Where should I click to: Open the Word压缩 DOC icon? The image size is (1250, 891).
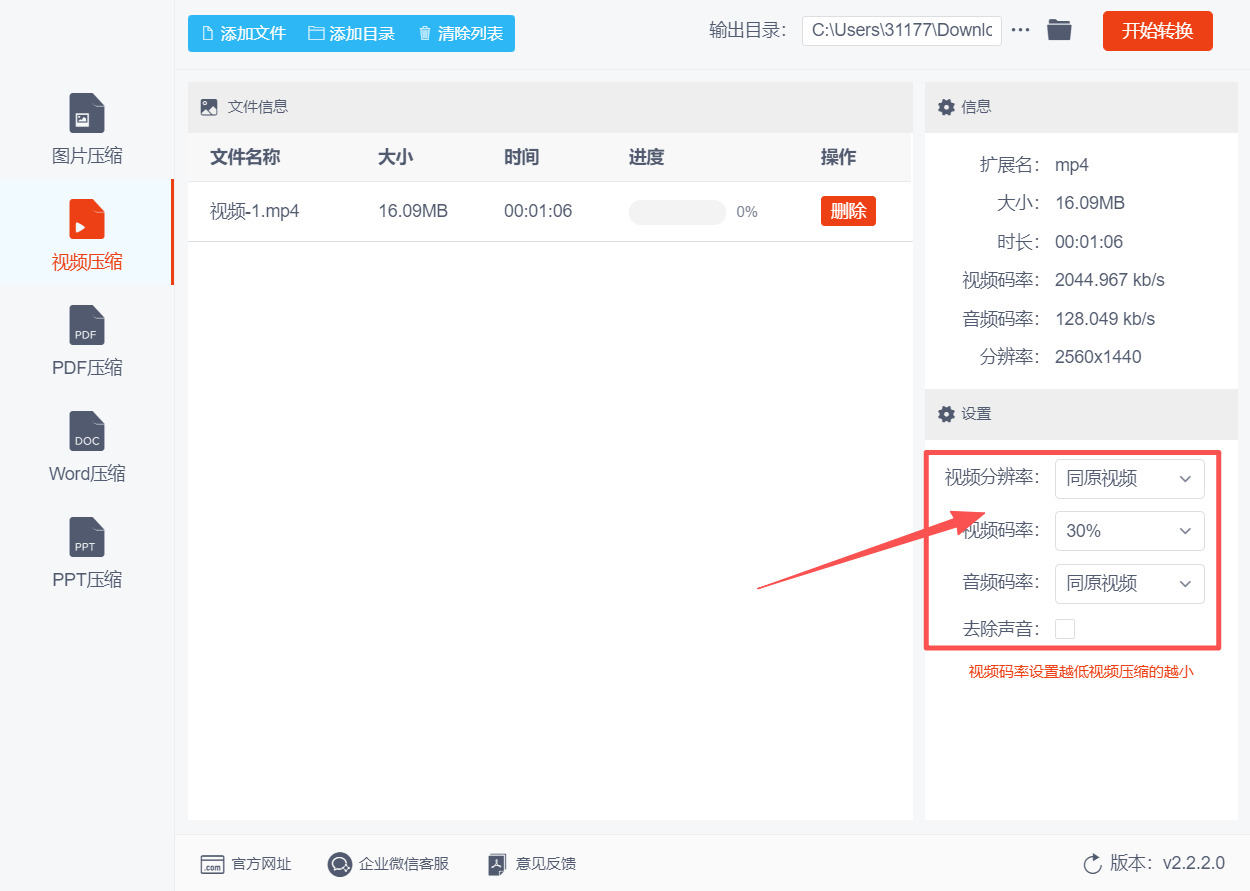pyautogui.click(x=87, y=431)
